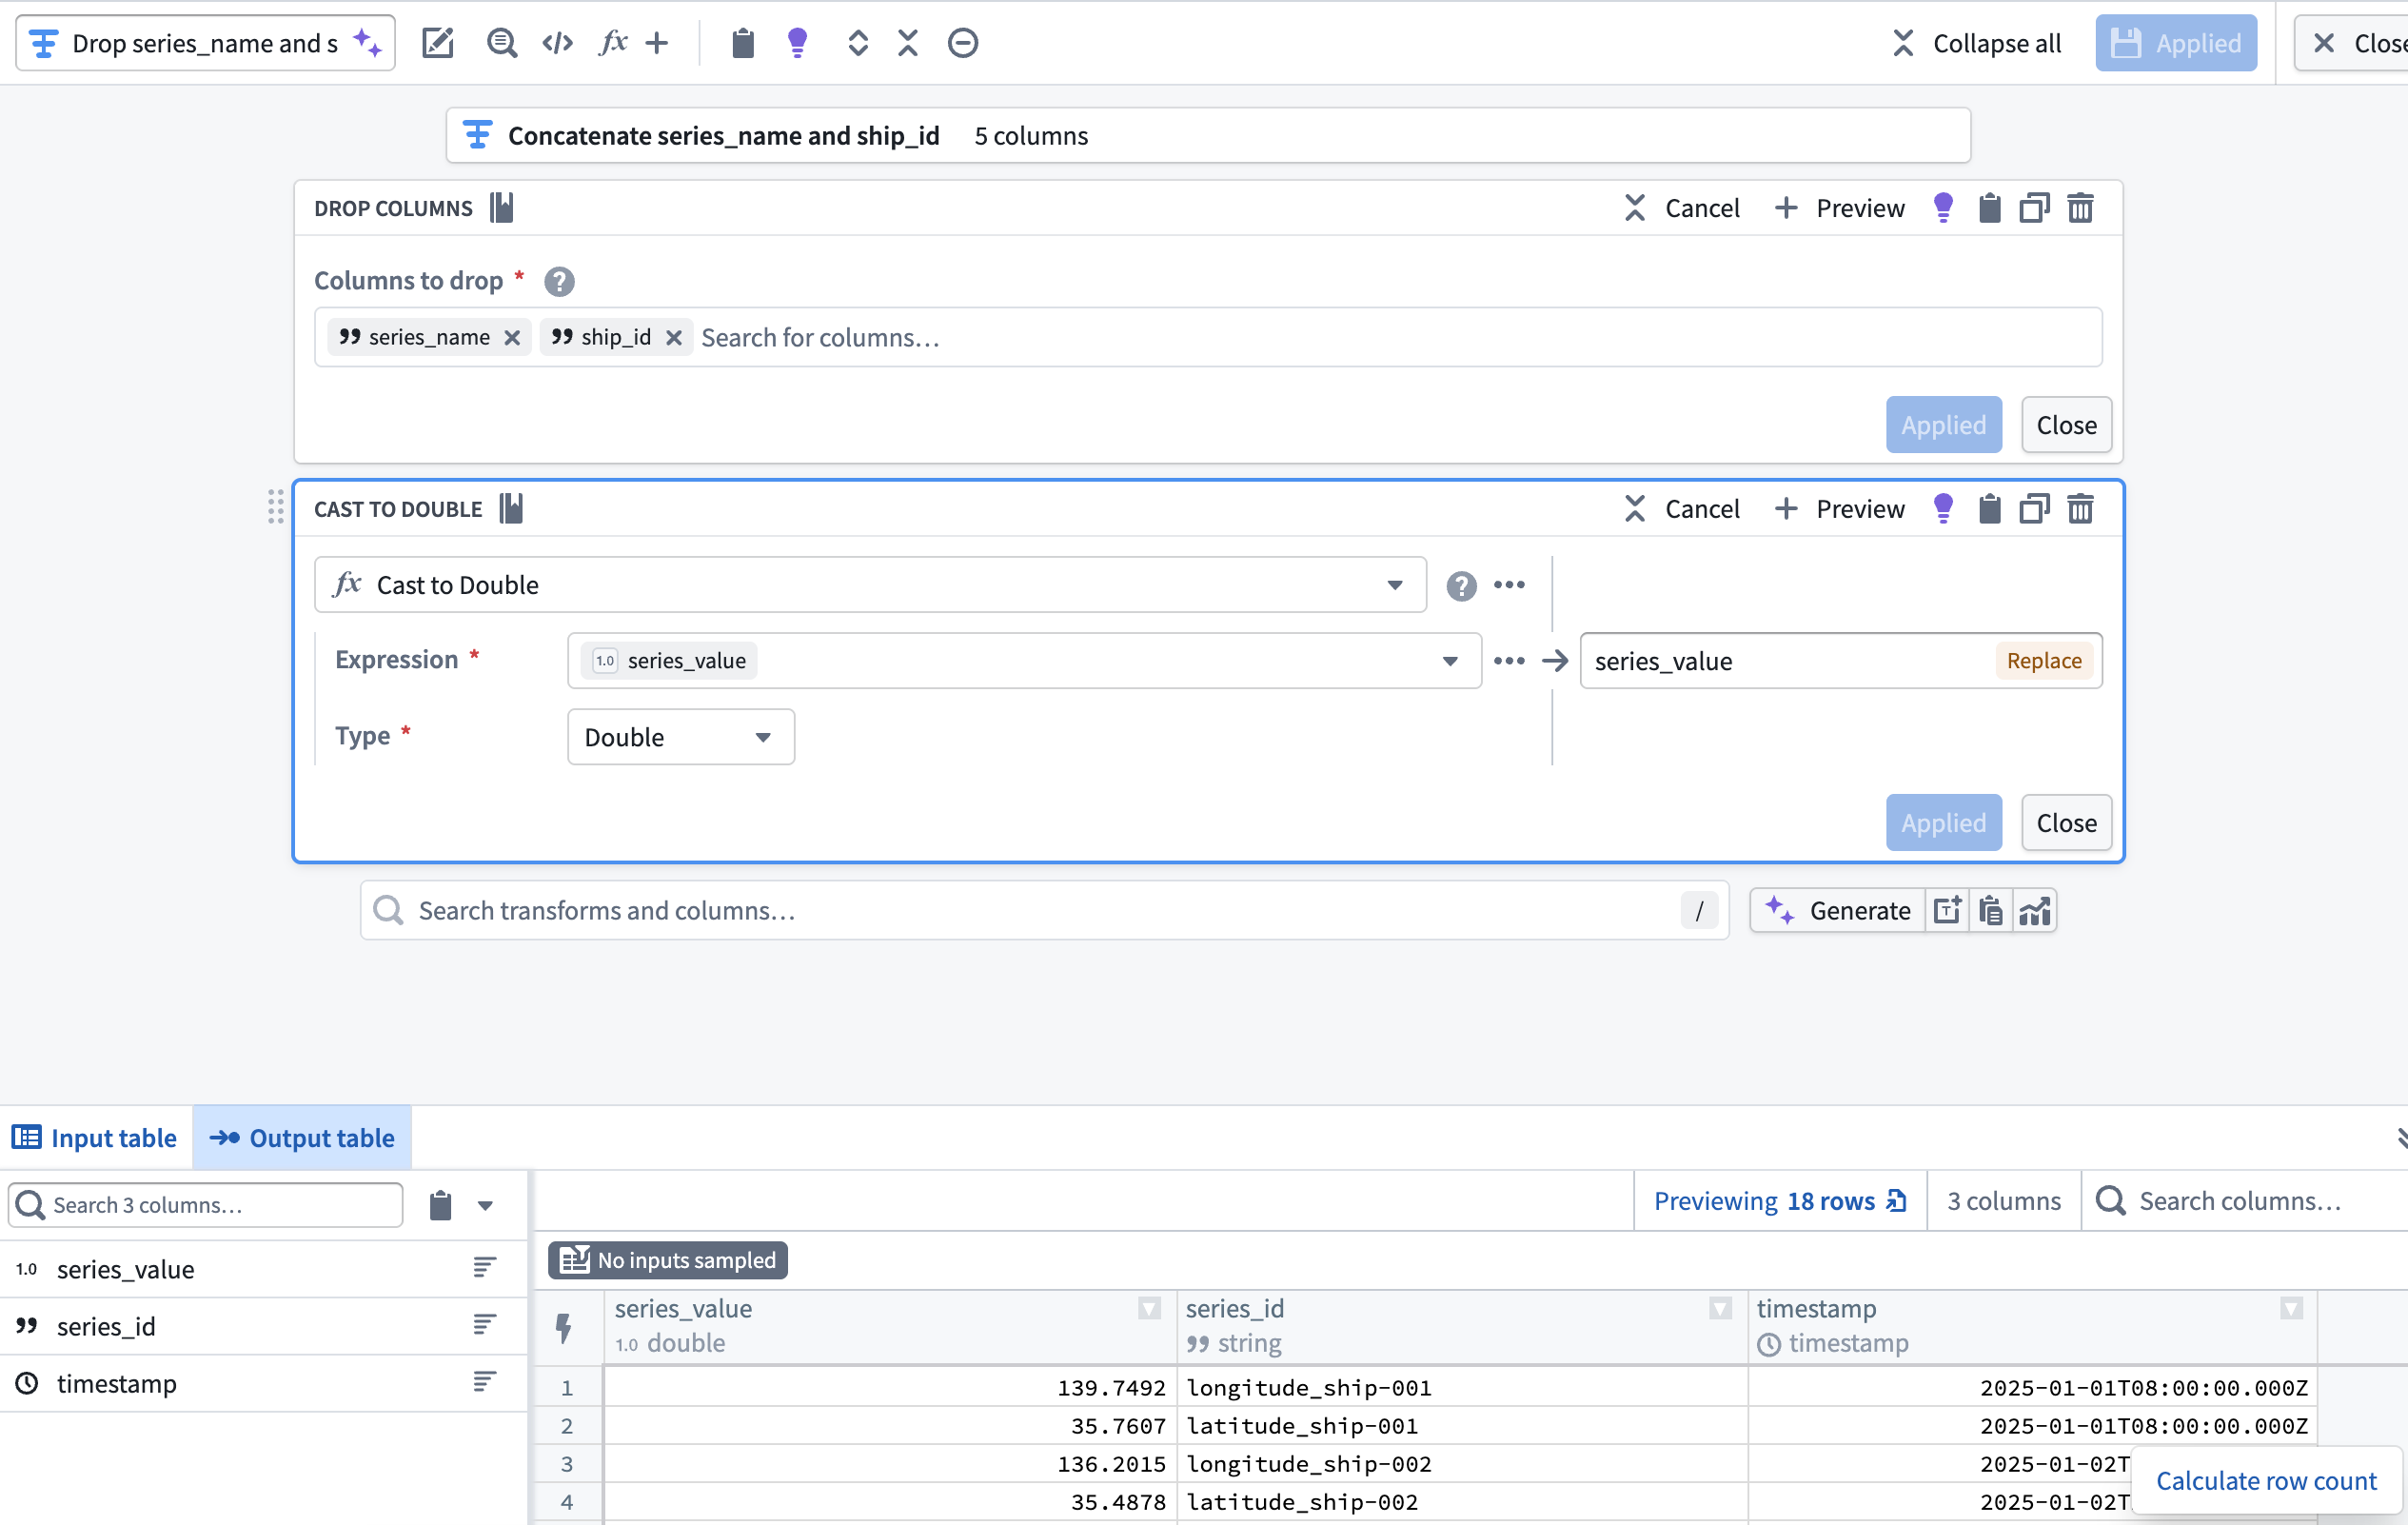Edit the pipeline name with the pencil icon
Screen dimensions: 2408x1525
438,42
